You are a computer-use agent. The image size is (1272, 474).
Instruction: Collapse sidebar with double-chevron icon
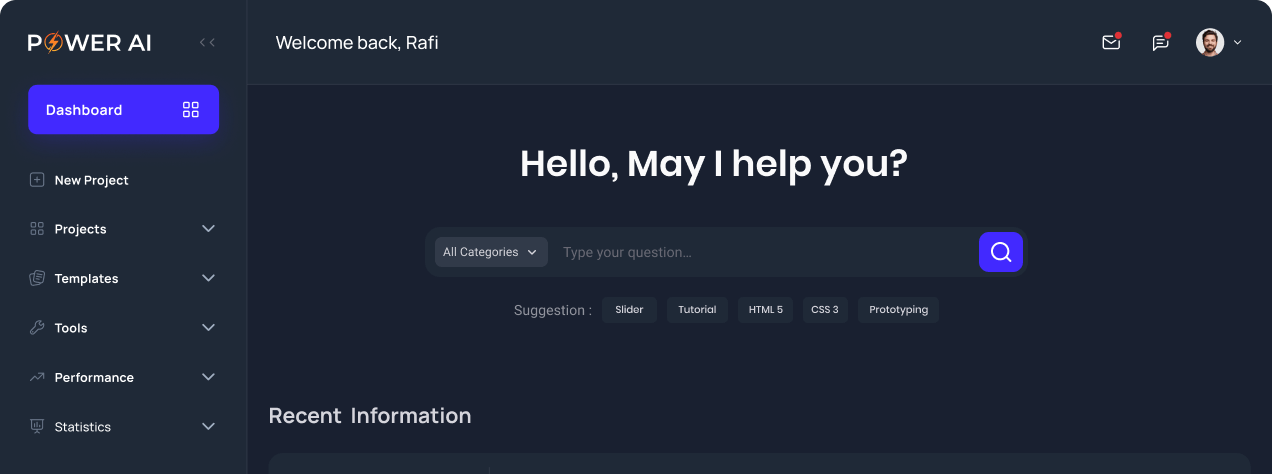click(207, 42)
